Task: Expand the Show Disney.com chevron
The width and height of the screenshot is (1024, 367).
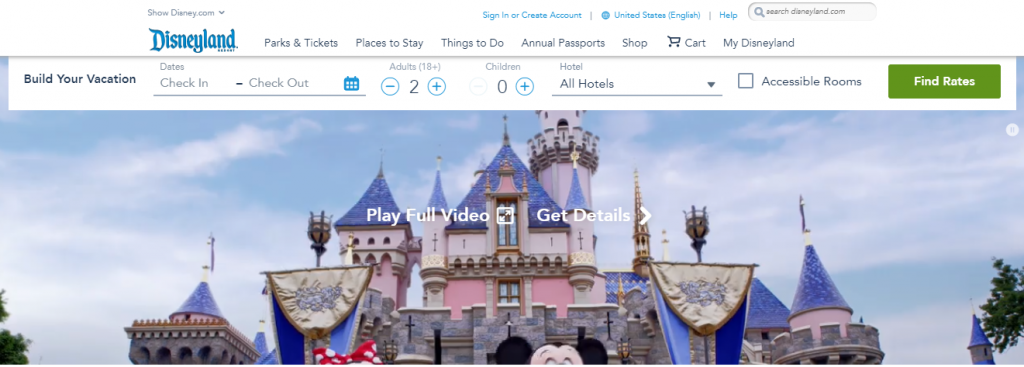Action: coord(221,12)
